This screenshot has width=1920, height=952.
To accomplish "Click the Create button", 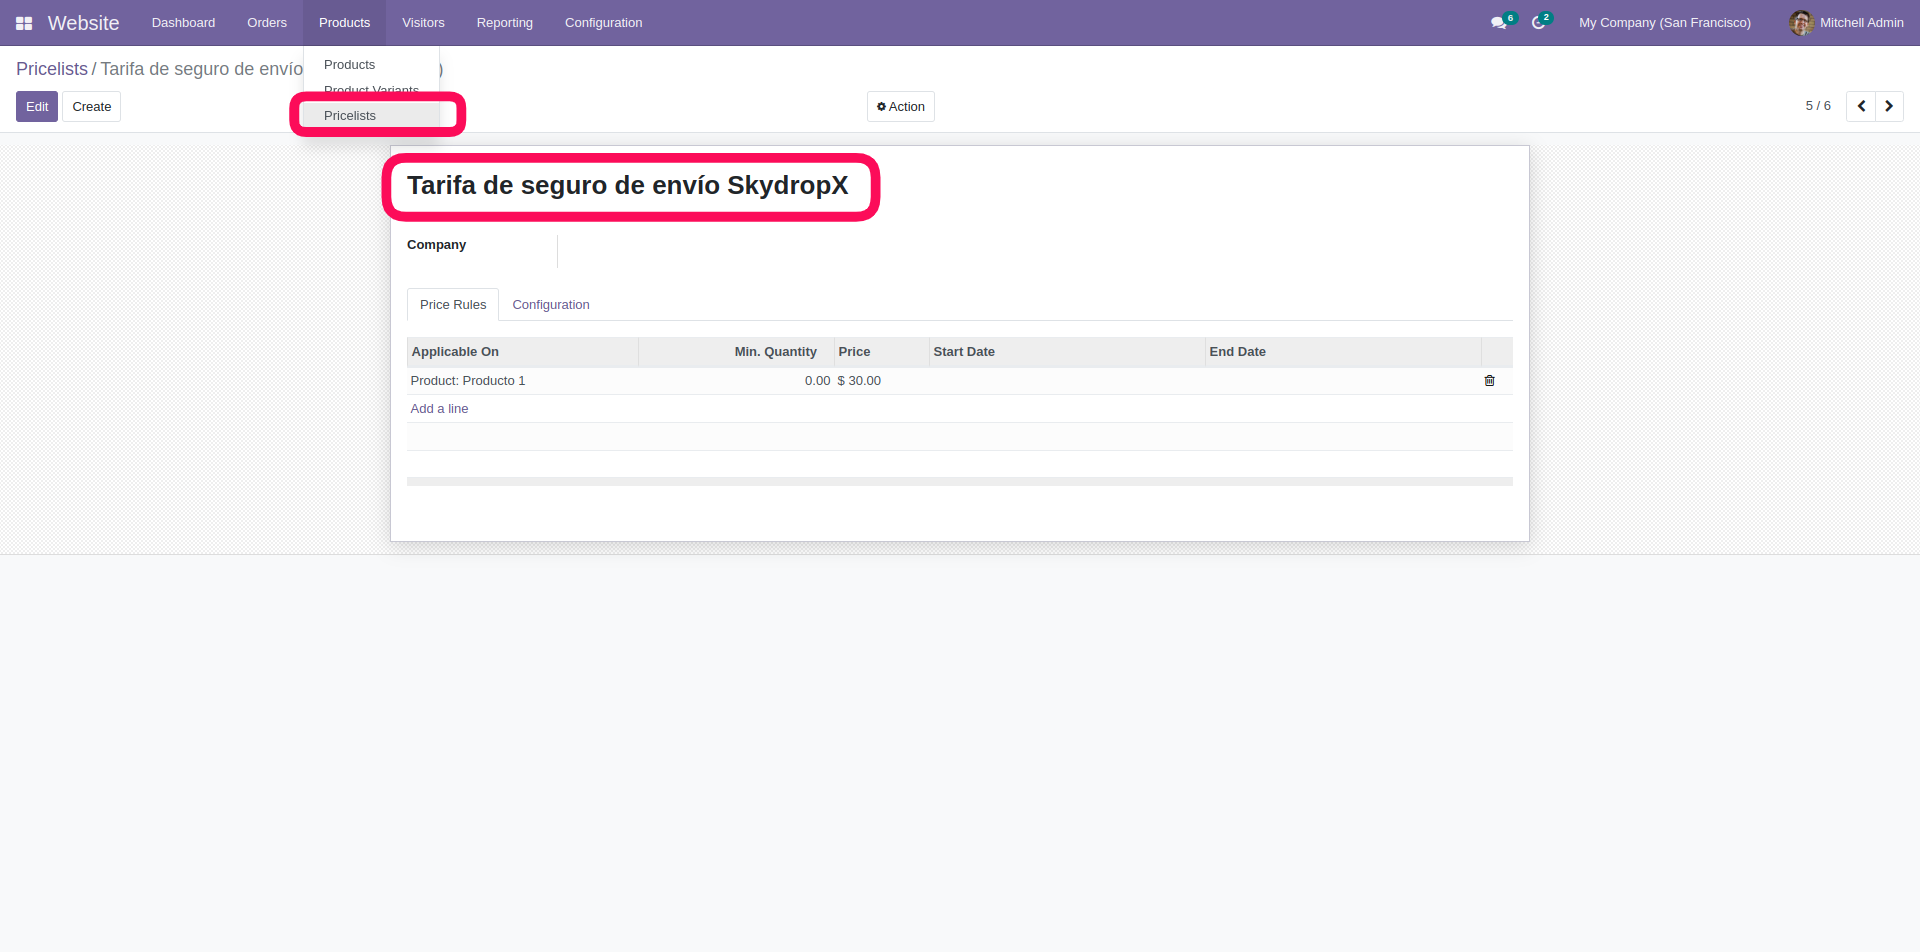I will coord(91,107).
